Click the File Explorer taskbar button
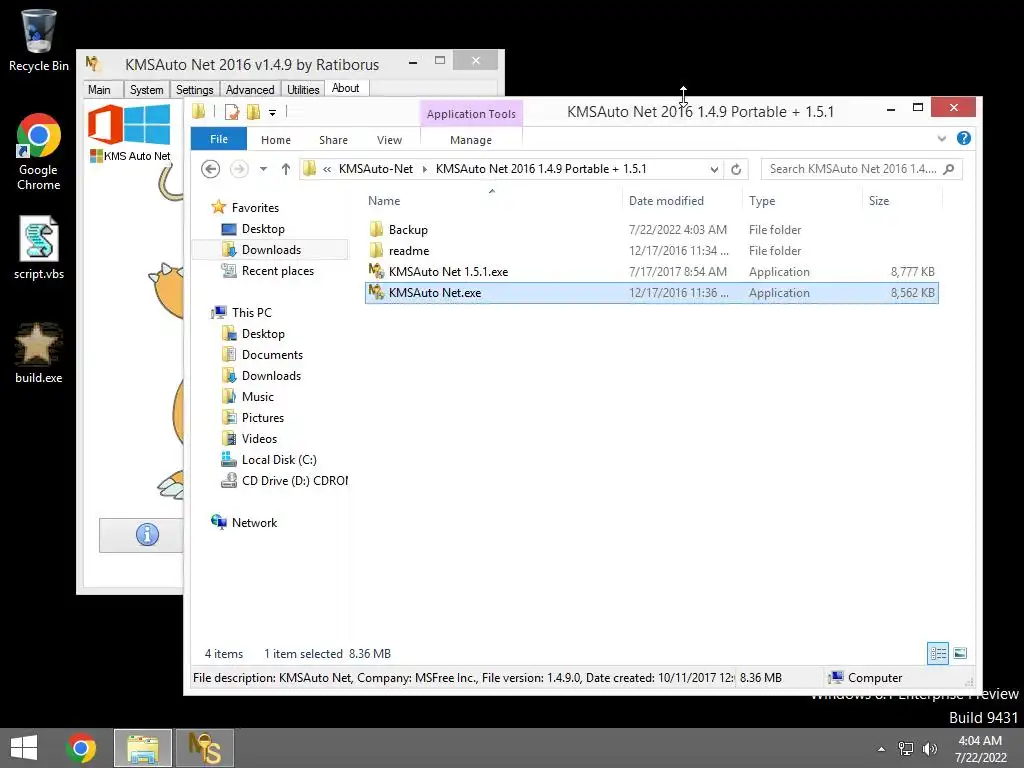 (x=143, y=748)
